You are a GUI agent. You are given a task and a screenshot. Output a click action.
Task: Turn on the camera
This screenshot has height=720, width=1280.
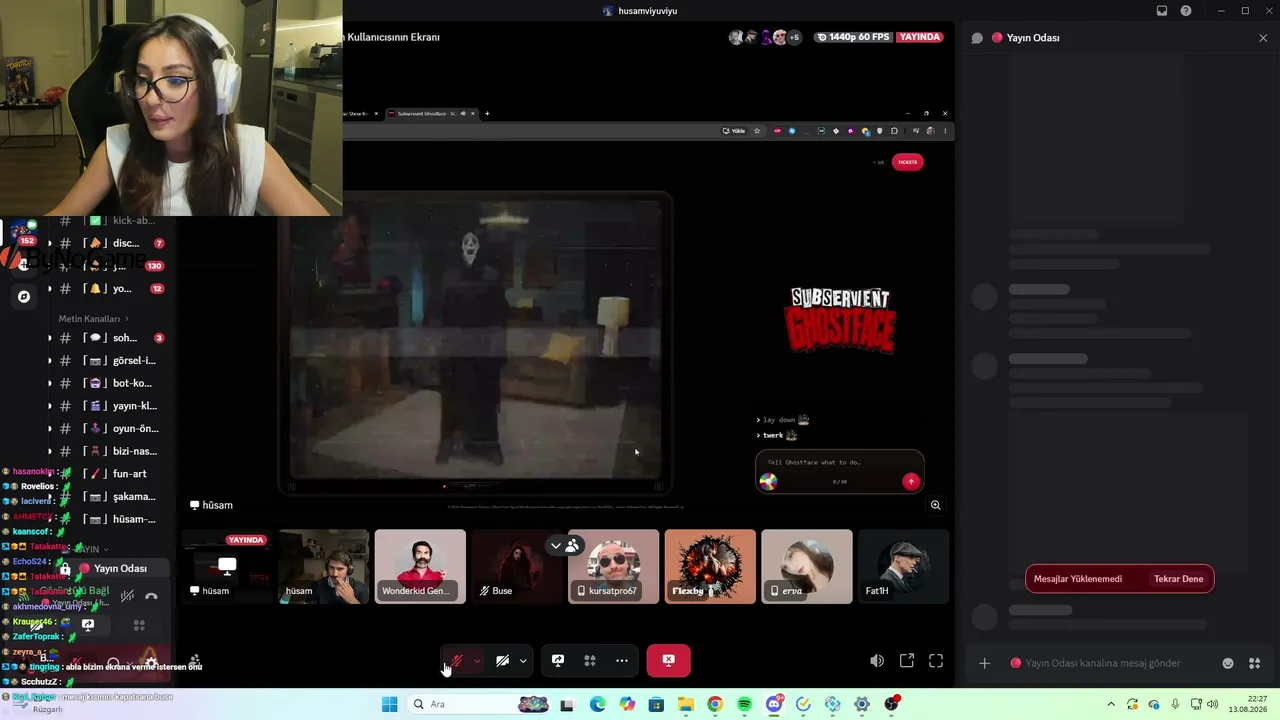[x=502, y=660]
